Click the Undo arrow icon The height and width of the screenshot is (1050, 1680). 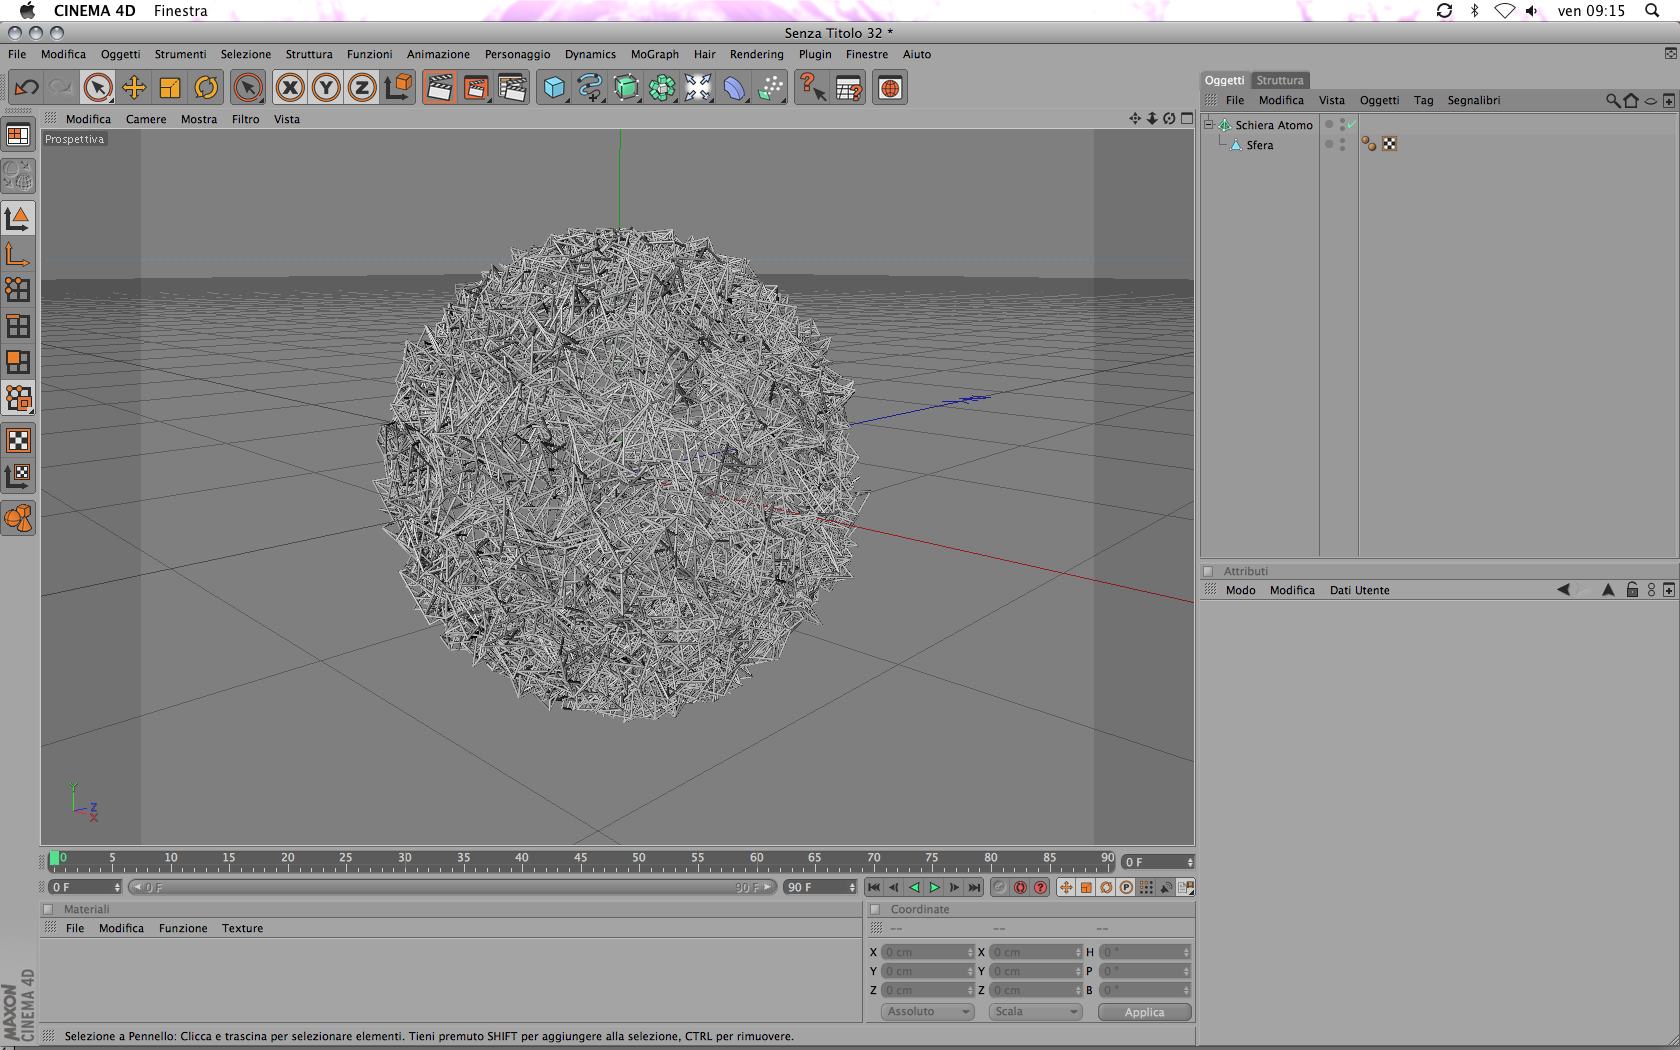tap(27, 88)
